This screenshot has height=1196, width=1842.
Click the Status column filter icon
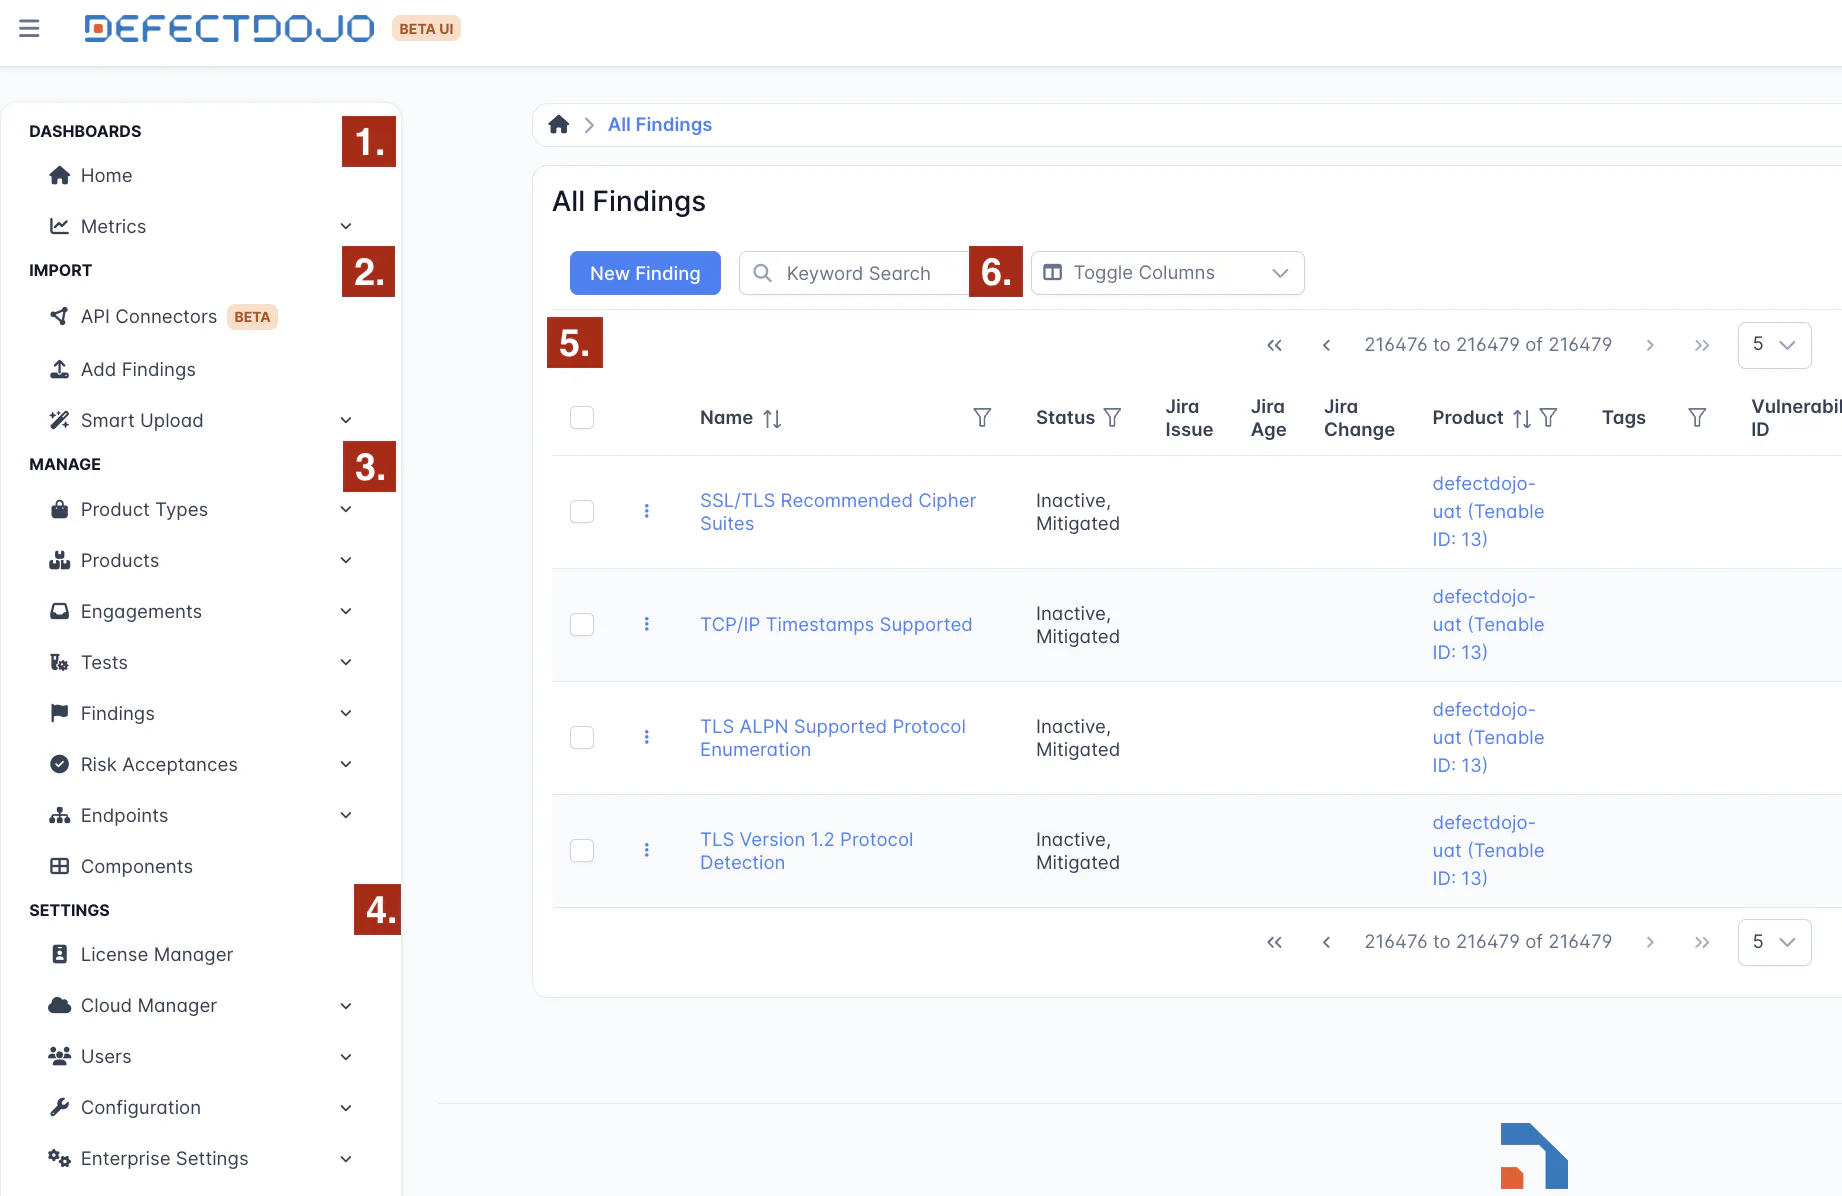(x=1112, y=418)
